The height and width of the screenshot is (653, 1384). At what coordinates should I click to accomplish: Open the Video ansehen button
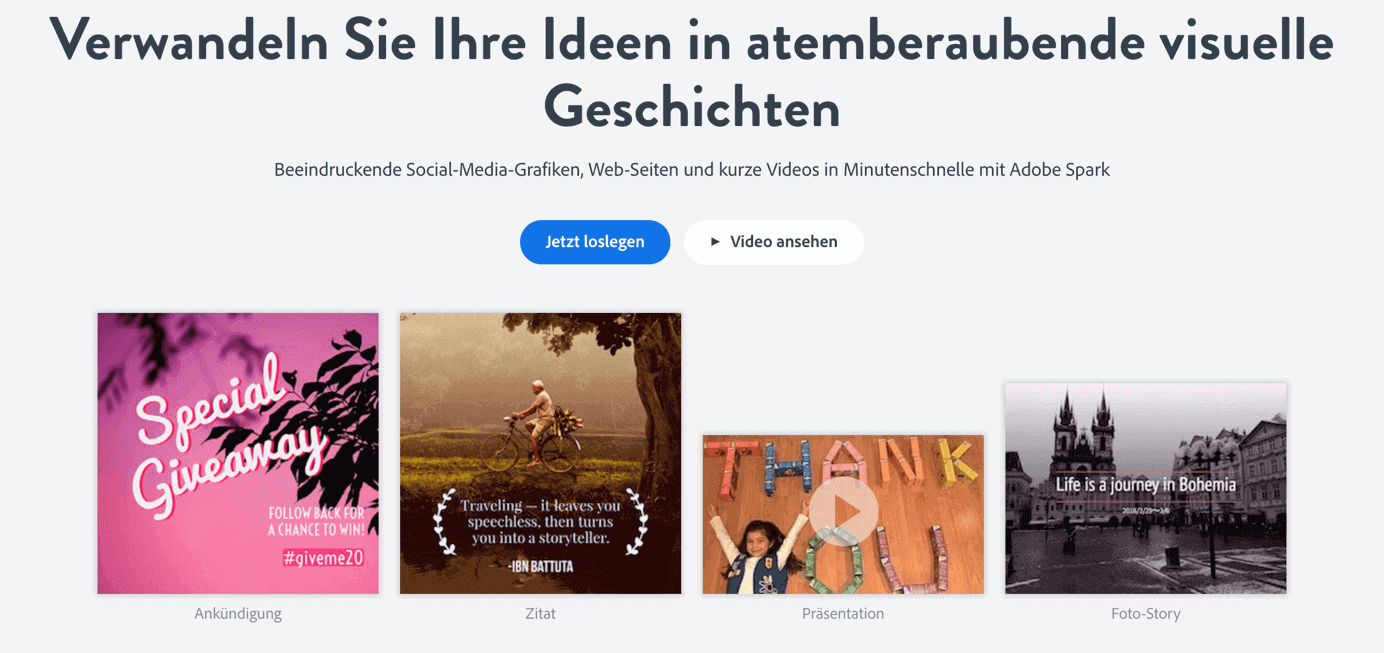click(x=774, y=242)
